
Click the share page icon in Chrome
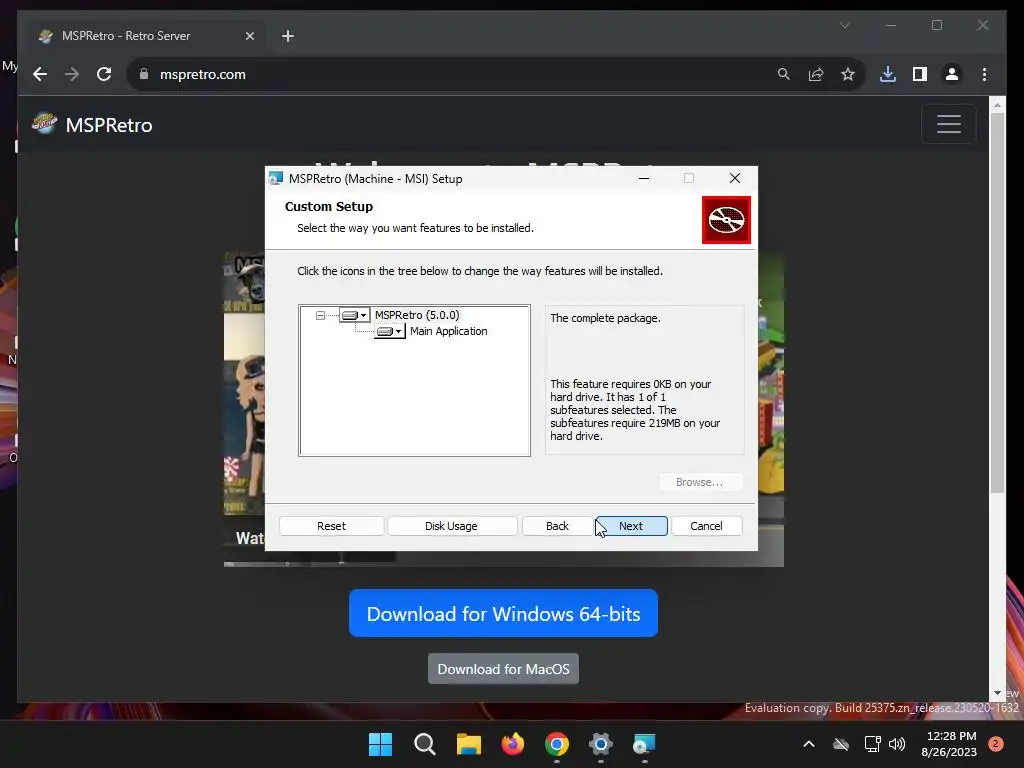click(816, 74)
